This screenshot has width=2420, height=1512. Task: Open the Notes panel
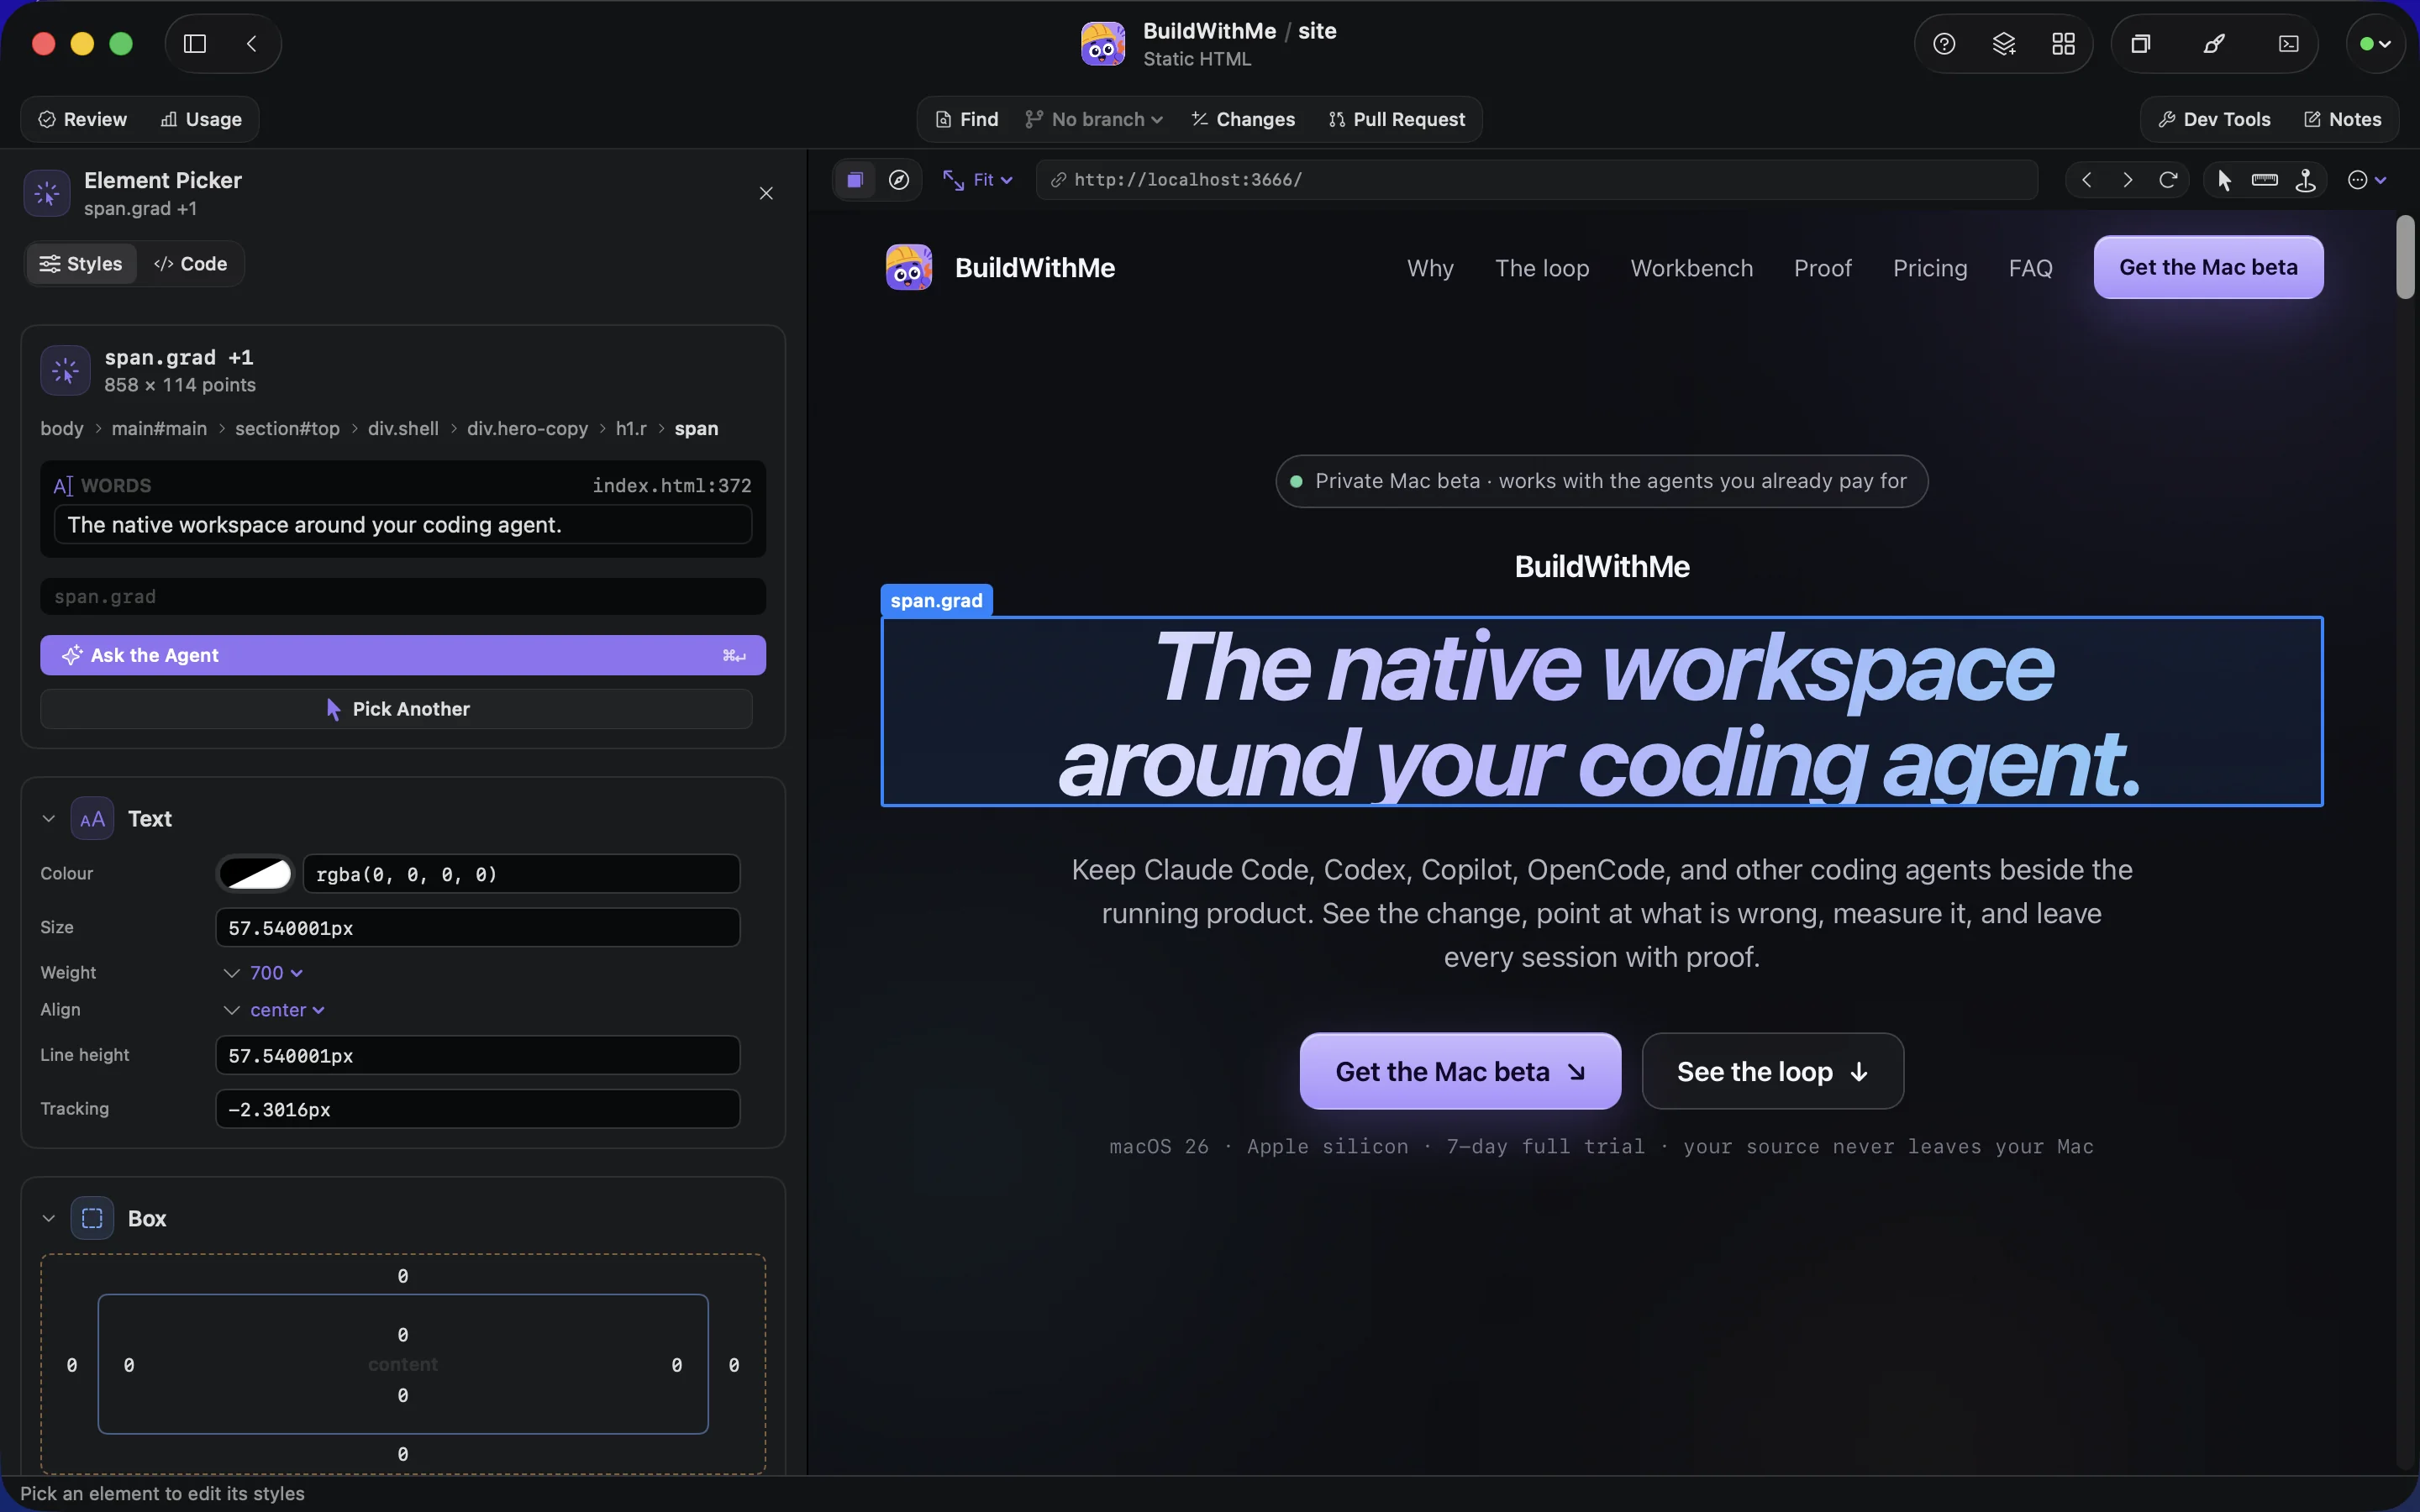2343,120
